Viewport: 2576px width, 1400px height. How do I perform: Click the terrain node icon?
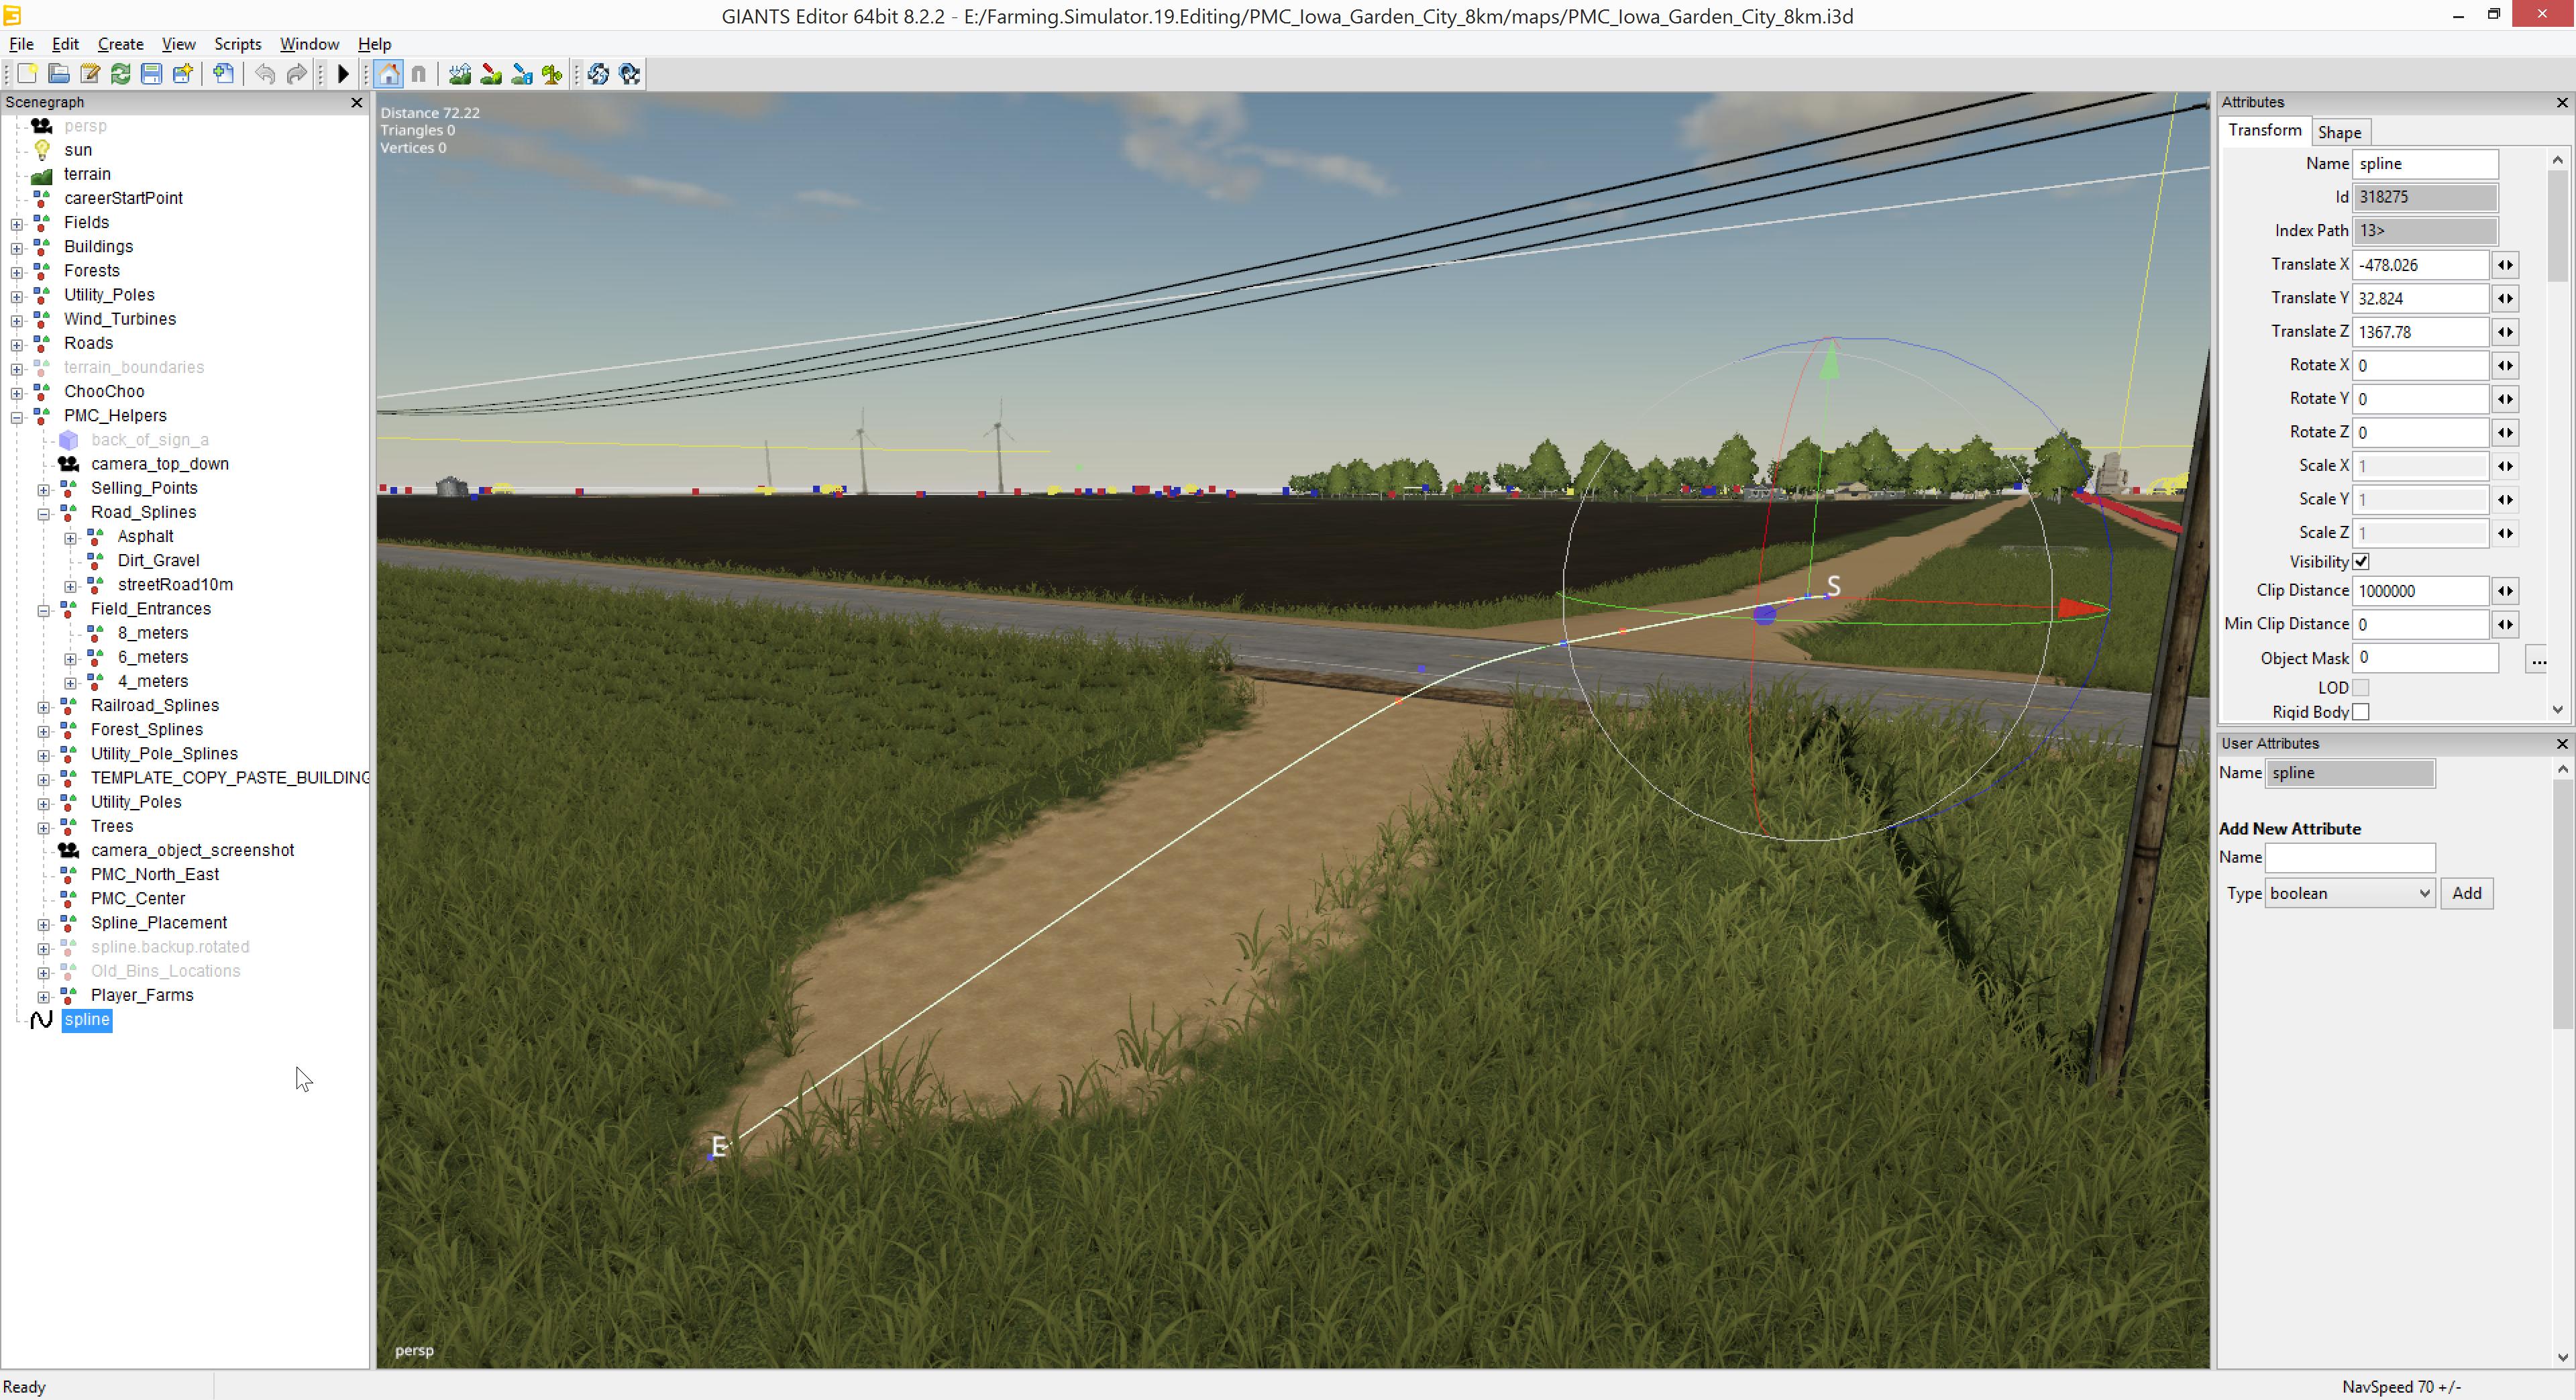[x=42, y=175]
